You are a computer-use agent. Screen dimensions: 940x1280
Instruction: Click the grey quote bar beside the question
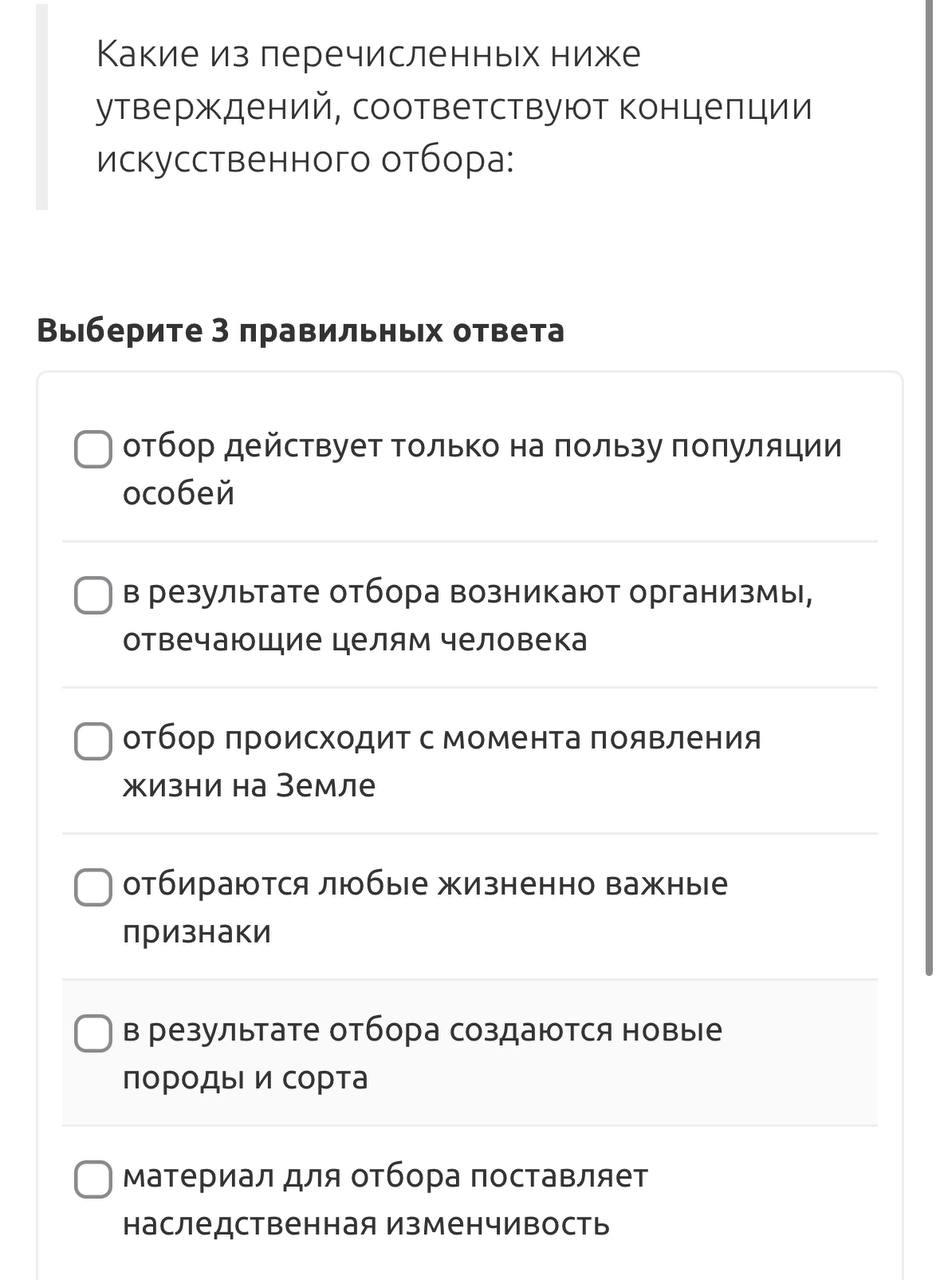pos(42,105)
